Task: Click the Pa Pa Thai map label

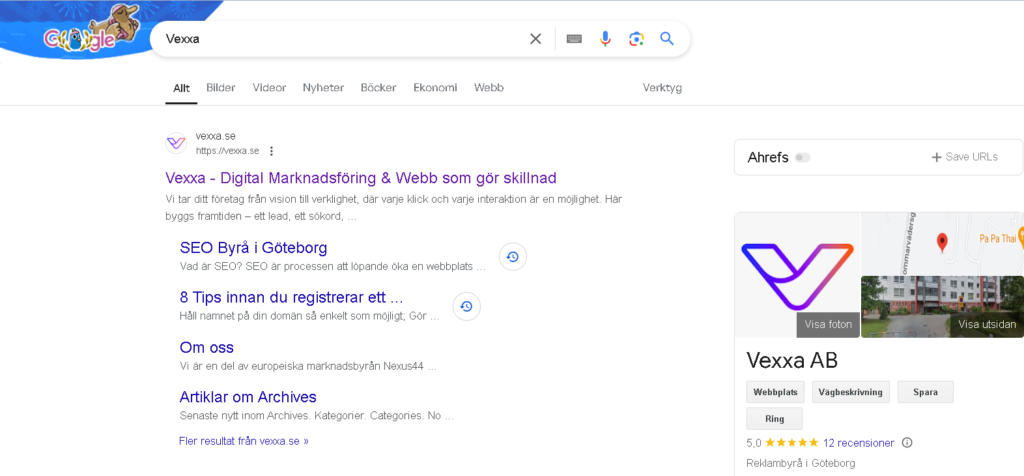Action: pos(998,239)
